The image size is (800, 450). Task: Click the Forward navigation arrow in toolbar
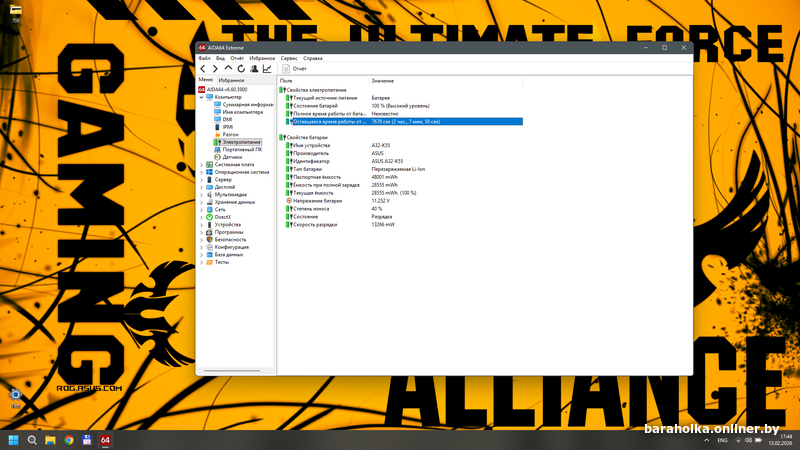click(x=215, y=69)
